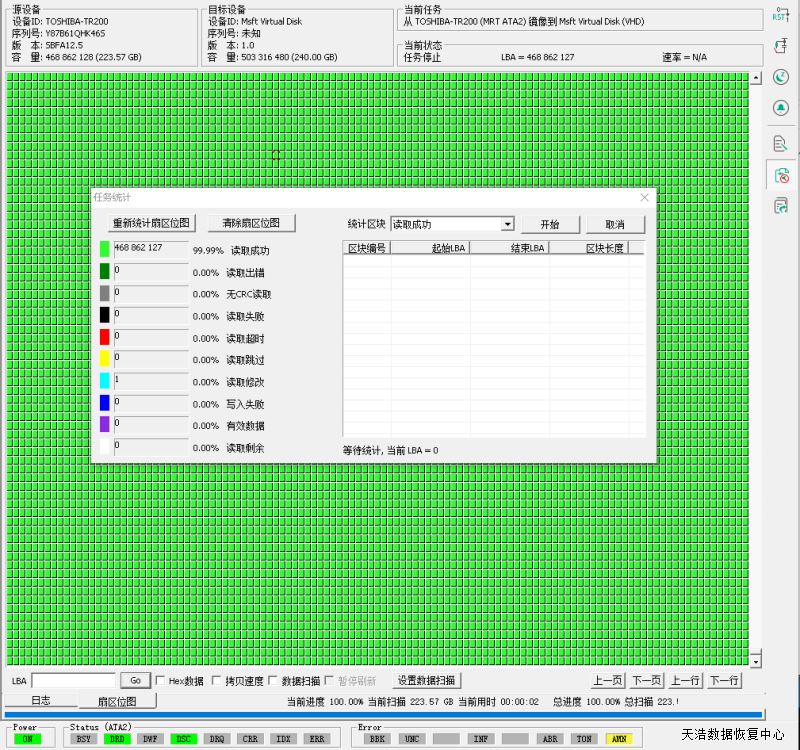Open the document search icon in sidebar
Image resolution: width=800 pixels, height=750 pixels.
click(x=781, y=144)
